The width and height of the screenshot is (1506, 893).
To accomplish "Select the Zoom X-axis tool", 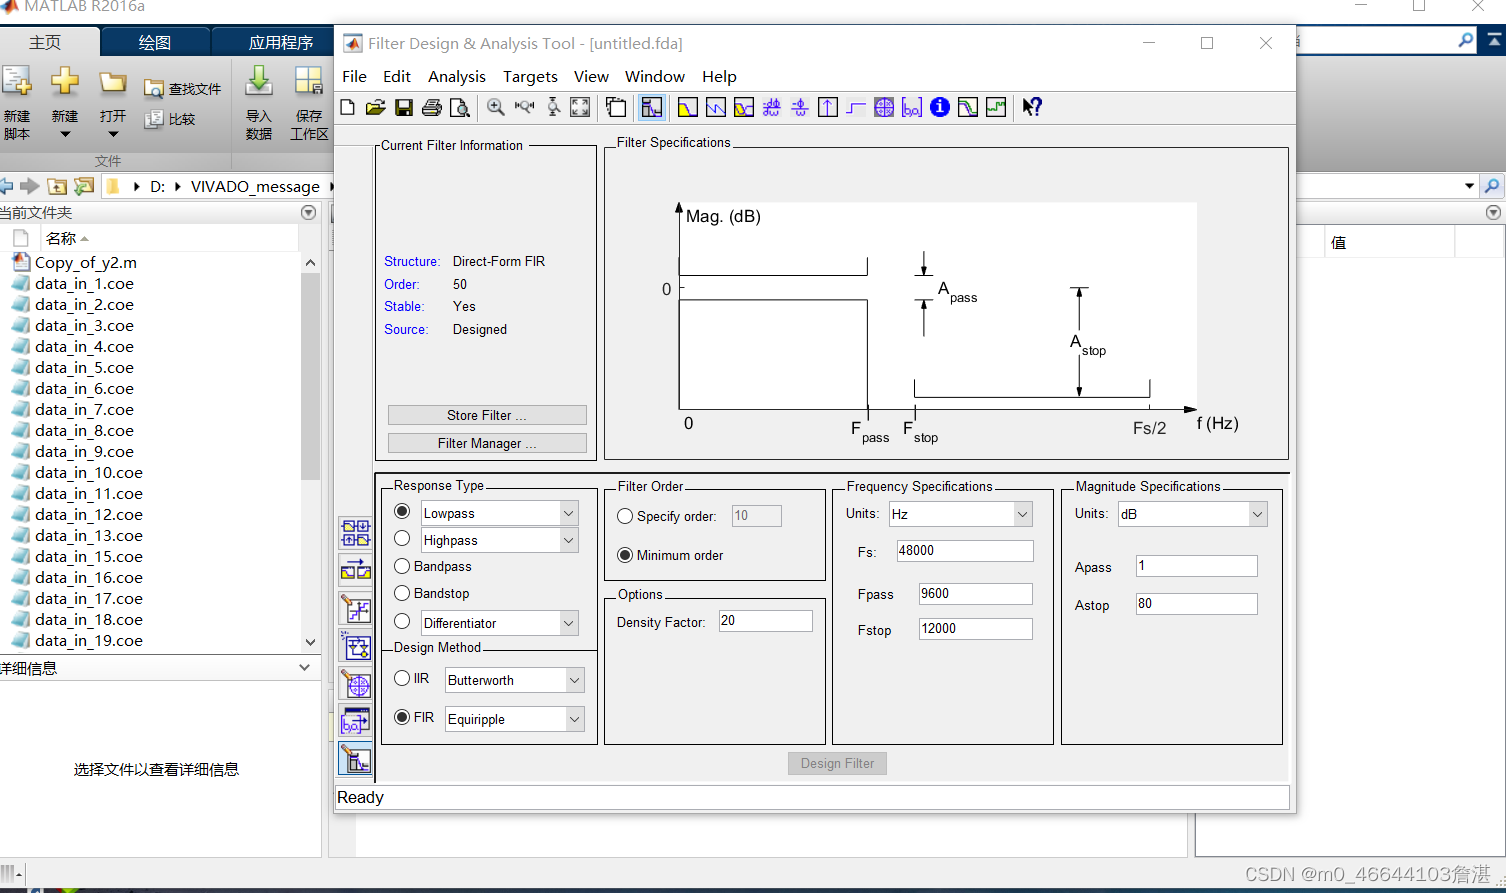I will [524, 107].
